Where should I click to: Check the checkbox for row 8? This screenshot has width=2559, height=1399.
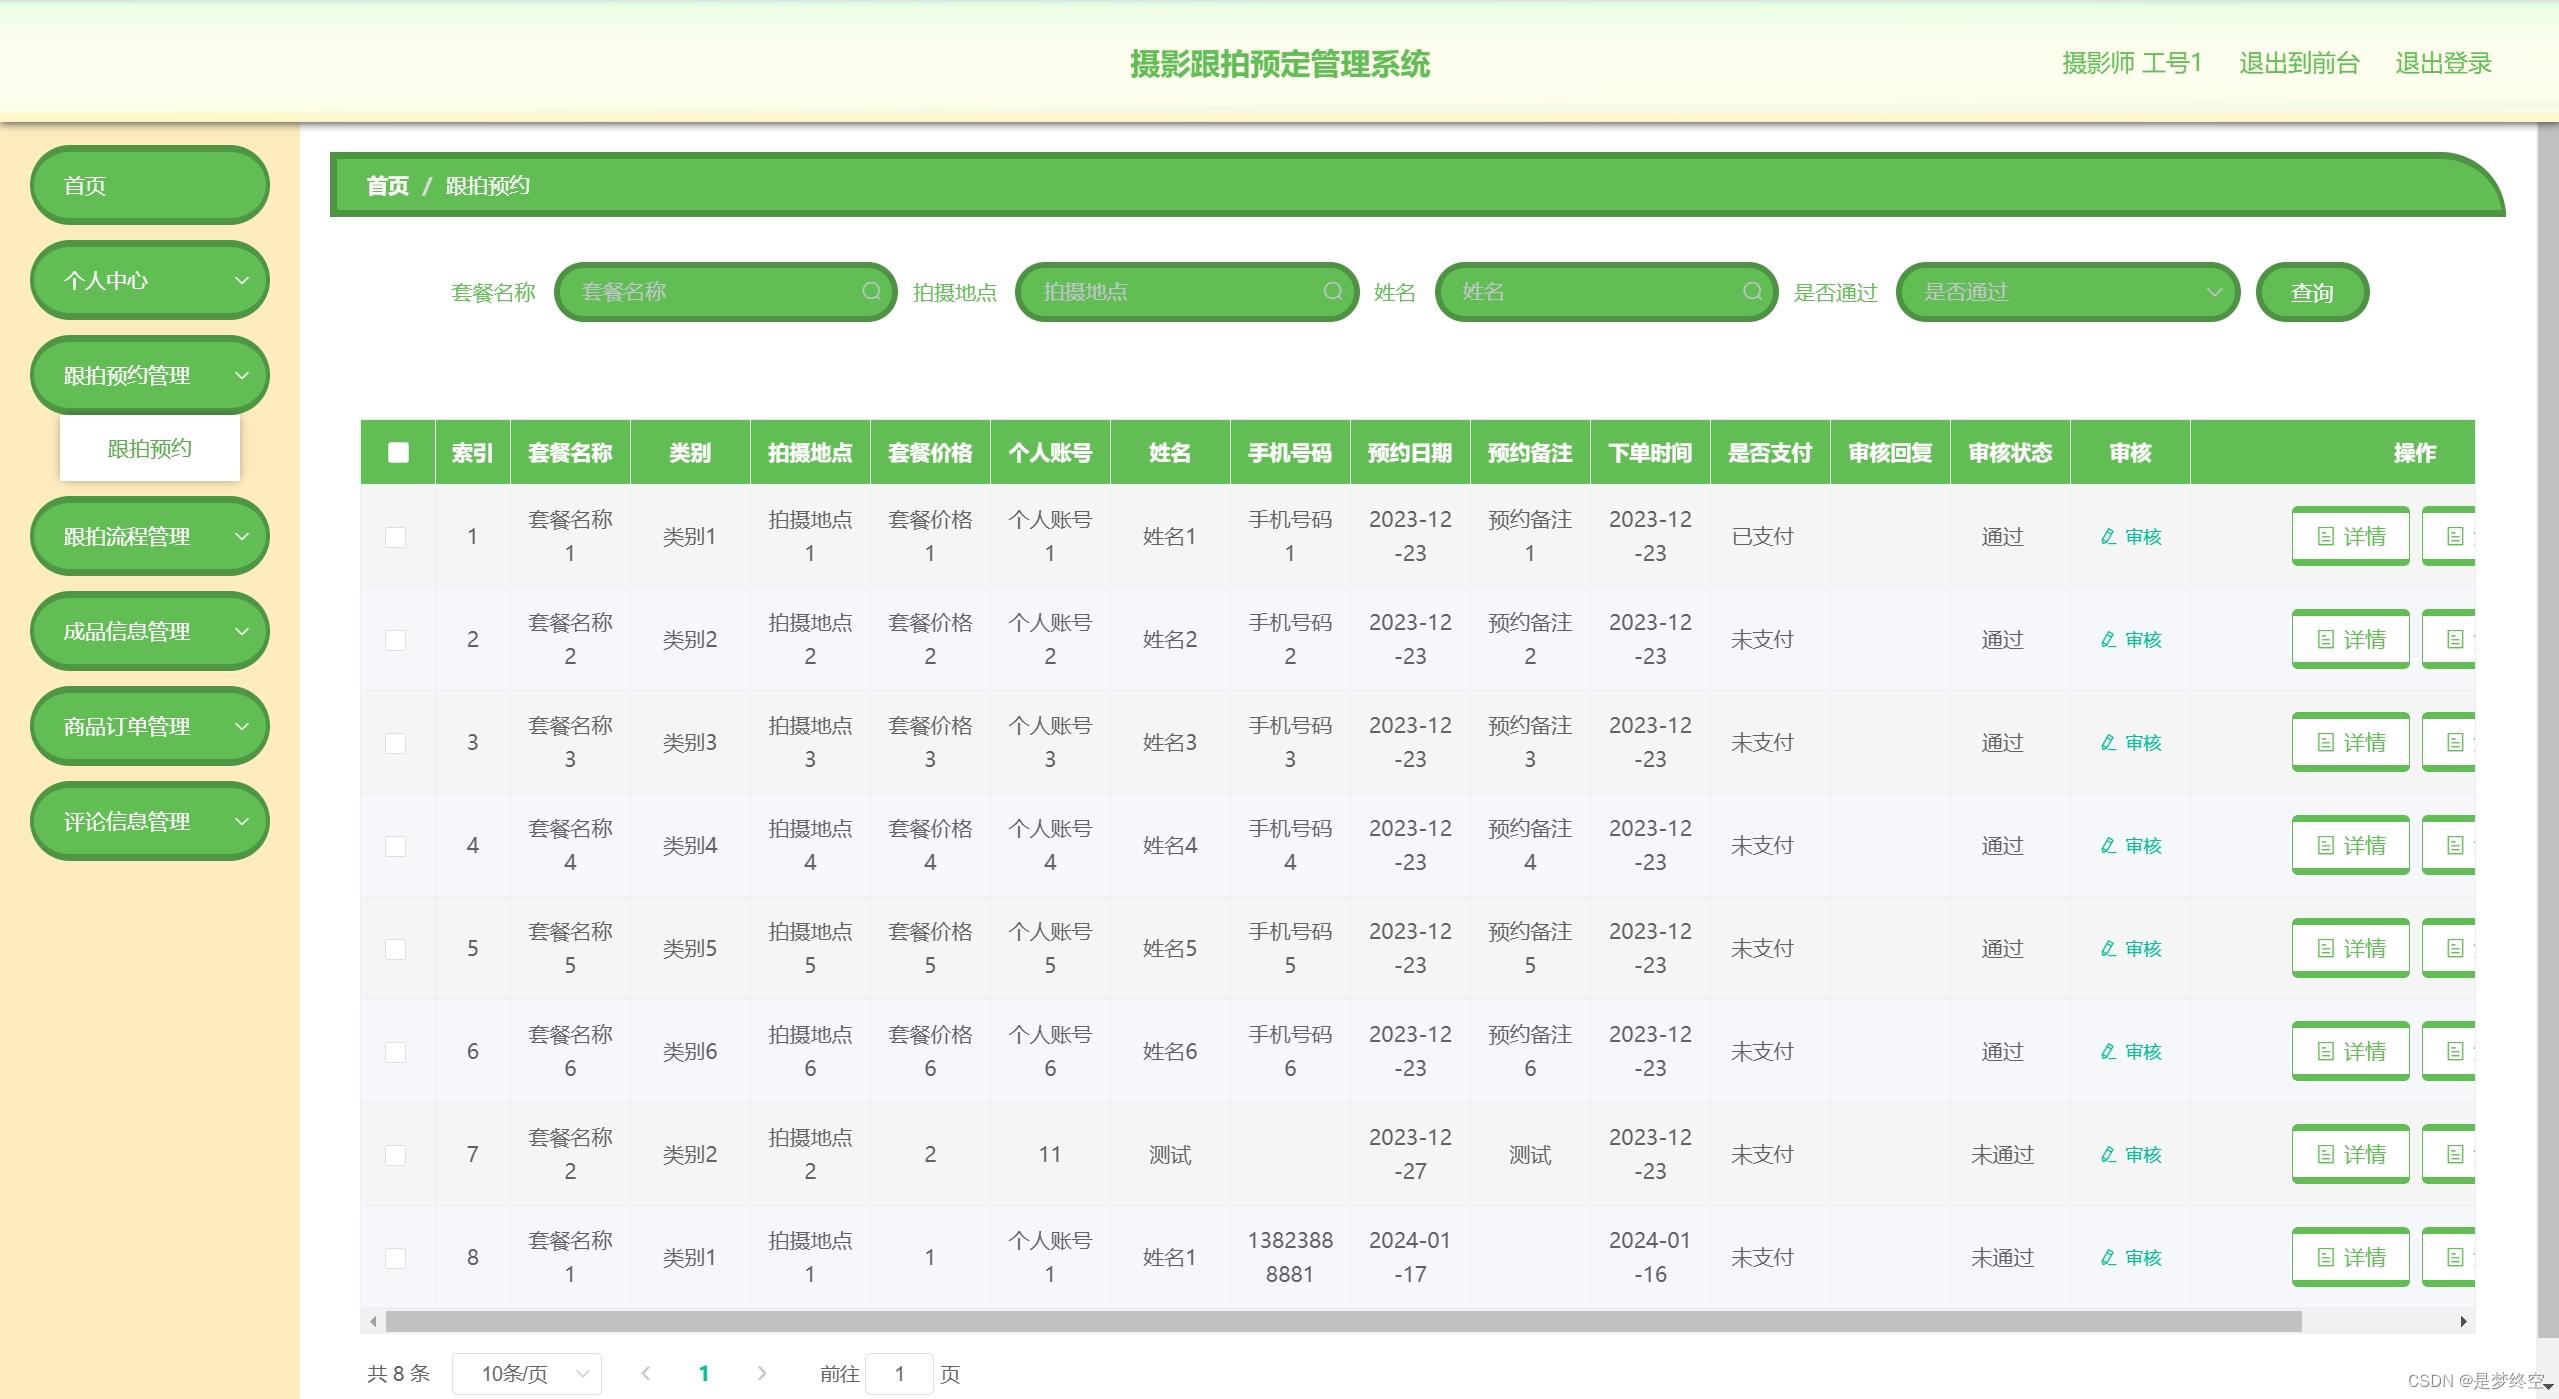[x=396, y=1258]
